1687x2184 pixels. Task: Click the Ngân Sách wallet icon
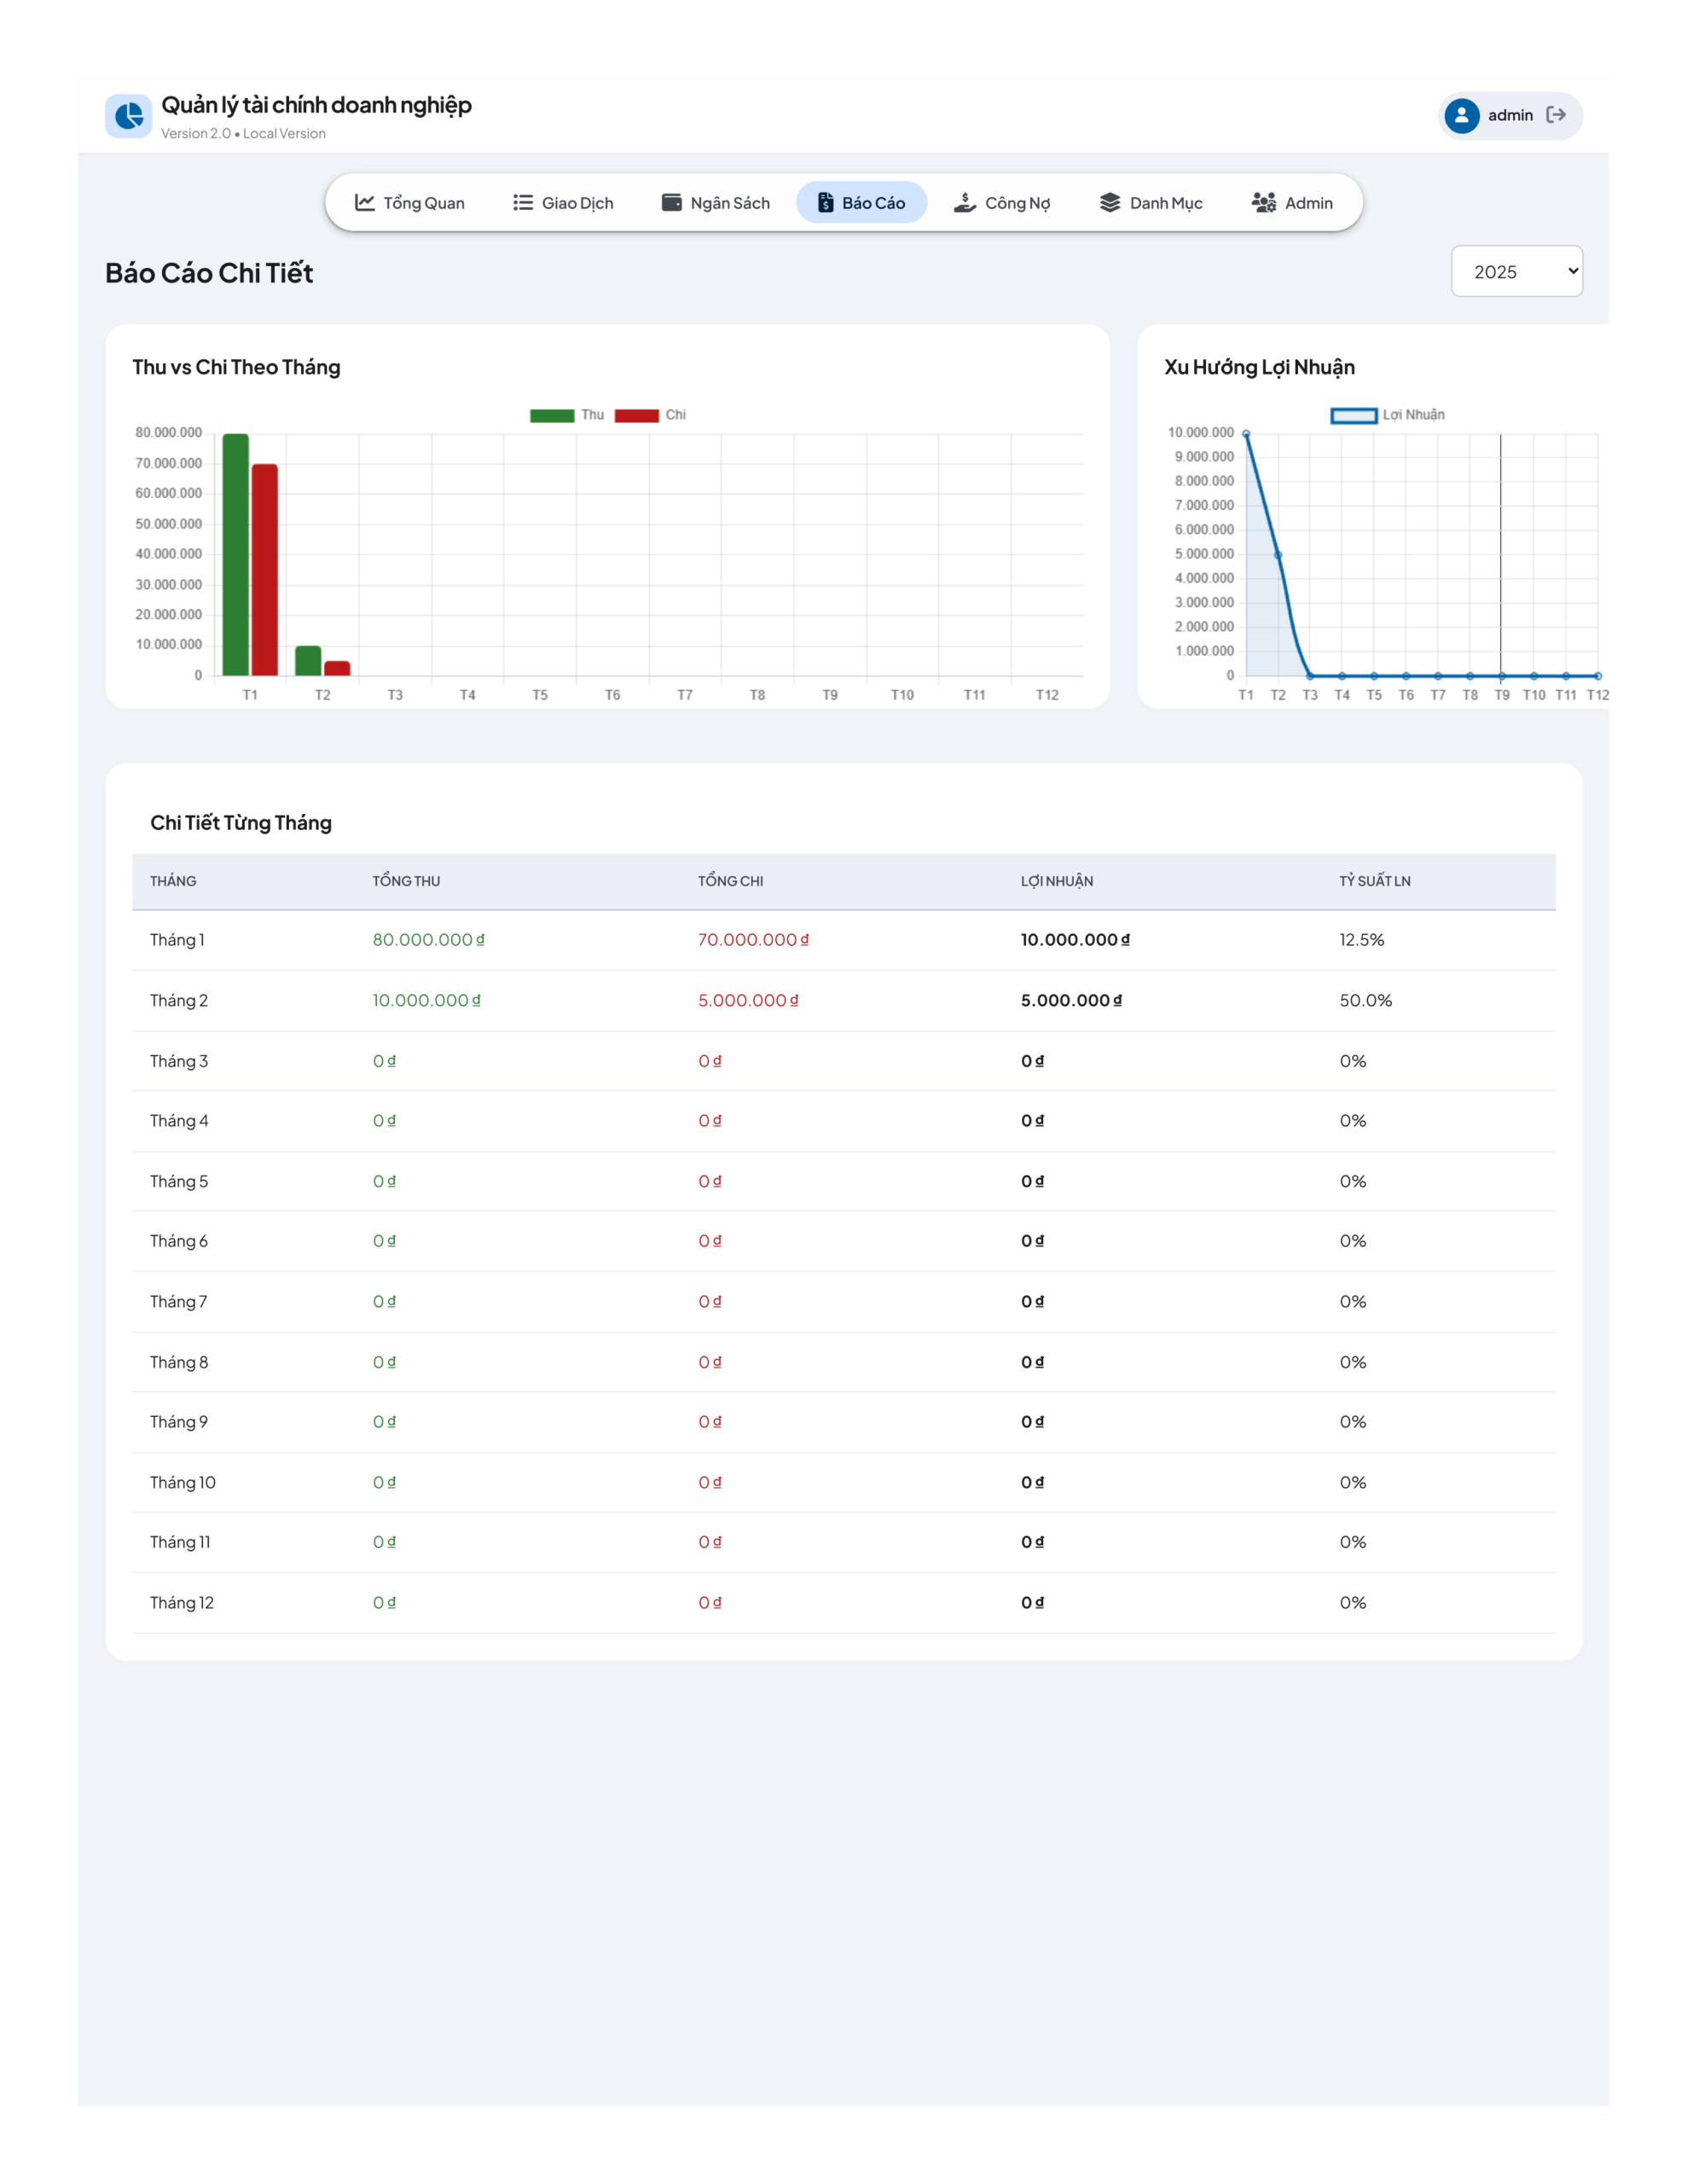coord(671,203)
